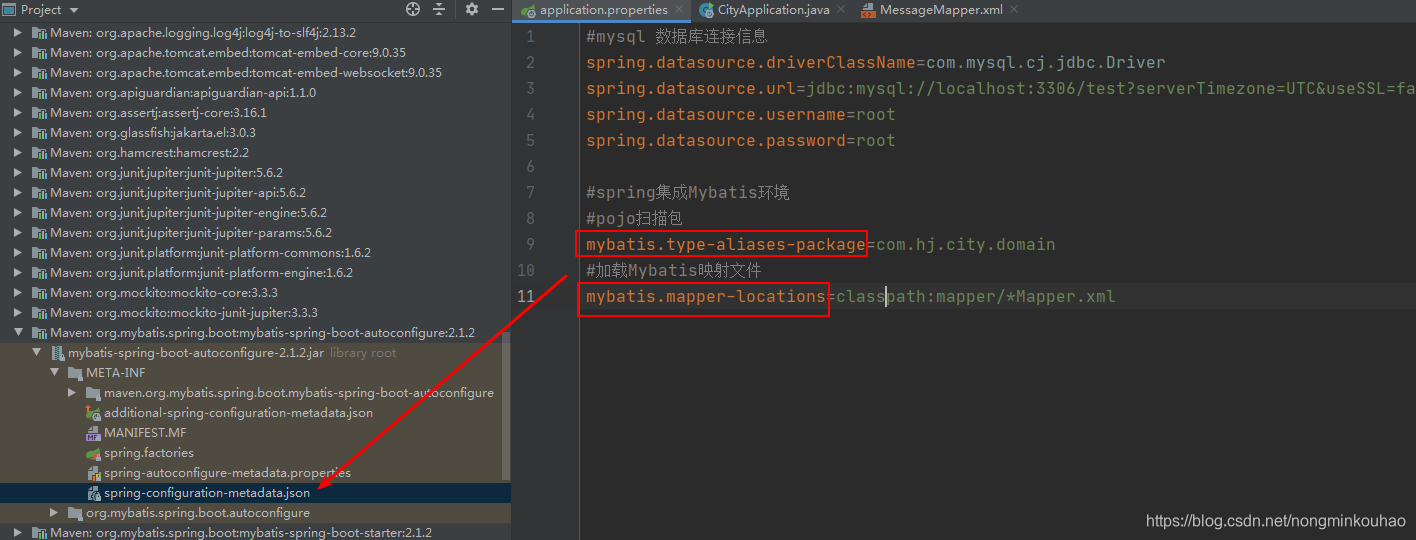Expand Maven mybatis-spring-boot-starter:2.1.2 library

18,532
